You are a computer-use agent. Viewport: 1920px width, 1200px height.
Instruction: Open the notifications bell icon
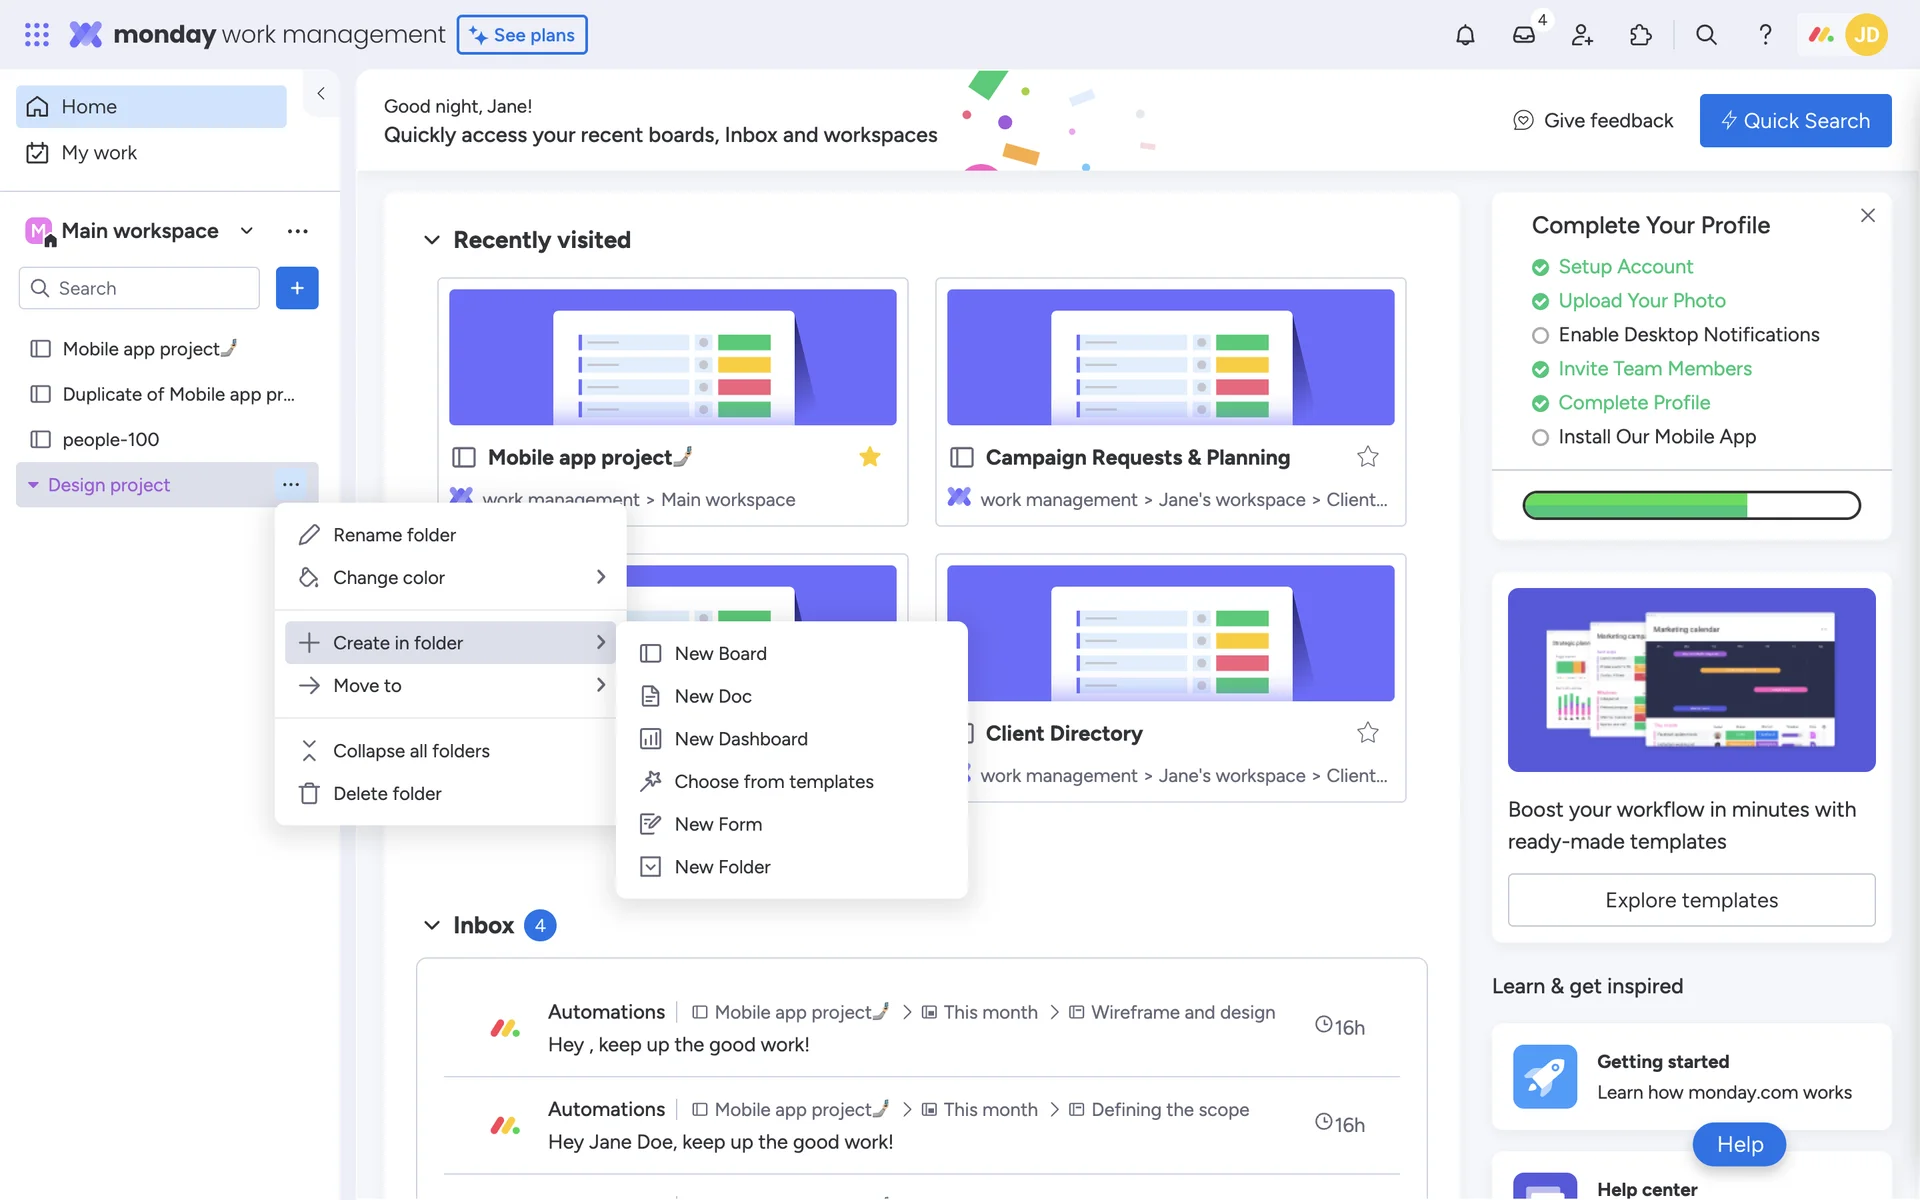point(1465,35)
